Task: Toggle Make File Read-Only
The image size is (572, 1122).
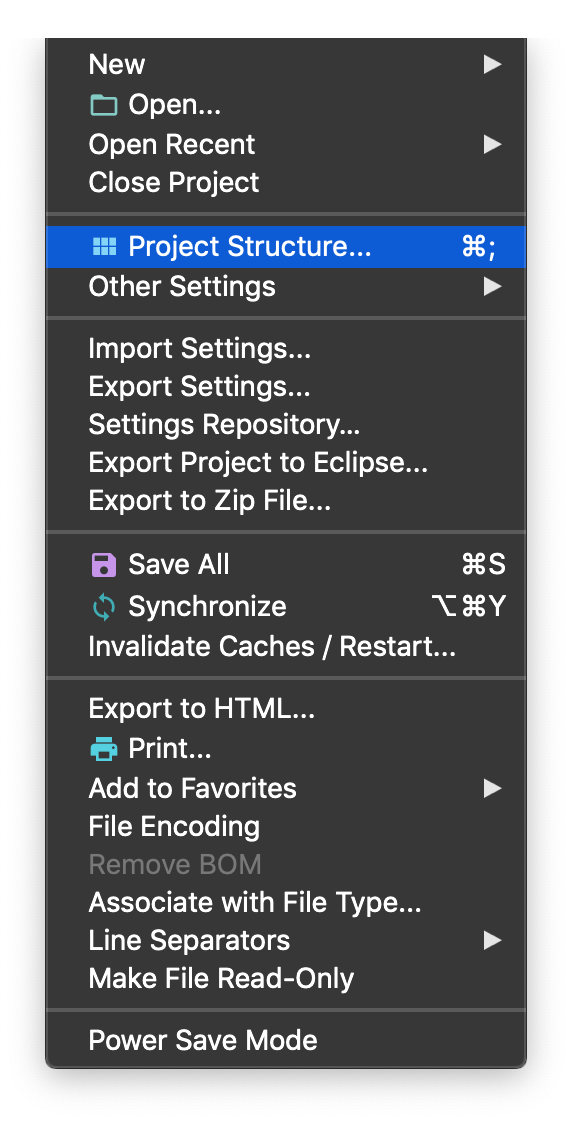Action: (x=286, y=979)
